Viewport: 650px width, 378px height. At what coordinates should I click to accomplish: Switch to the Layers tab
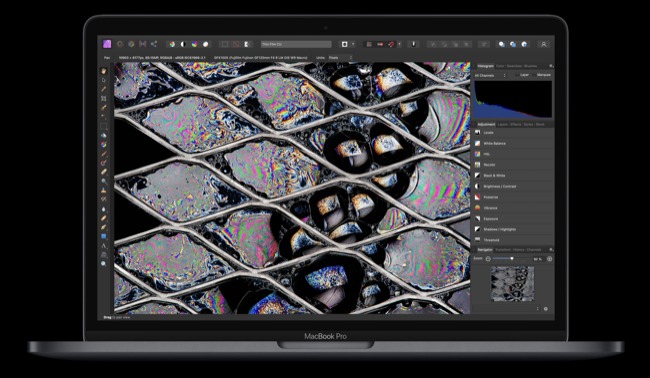pos(502,124)
